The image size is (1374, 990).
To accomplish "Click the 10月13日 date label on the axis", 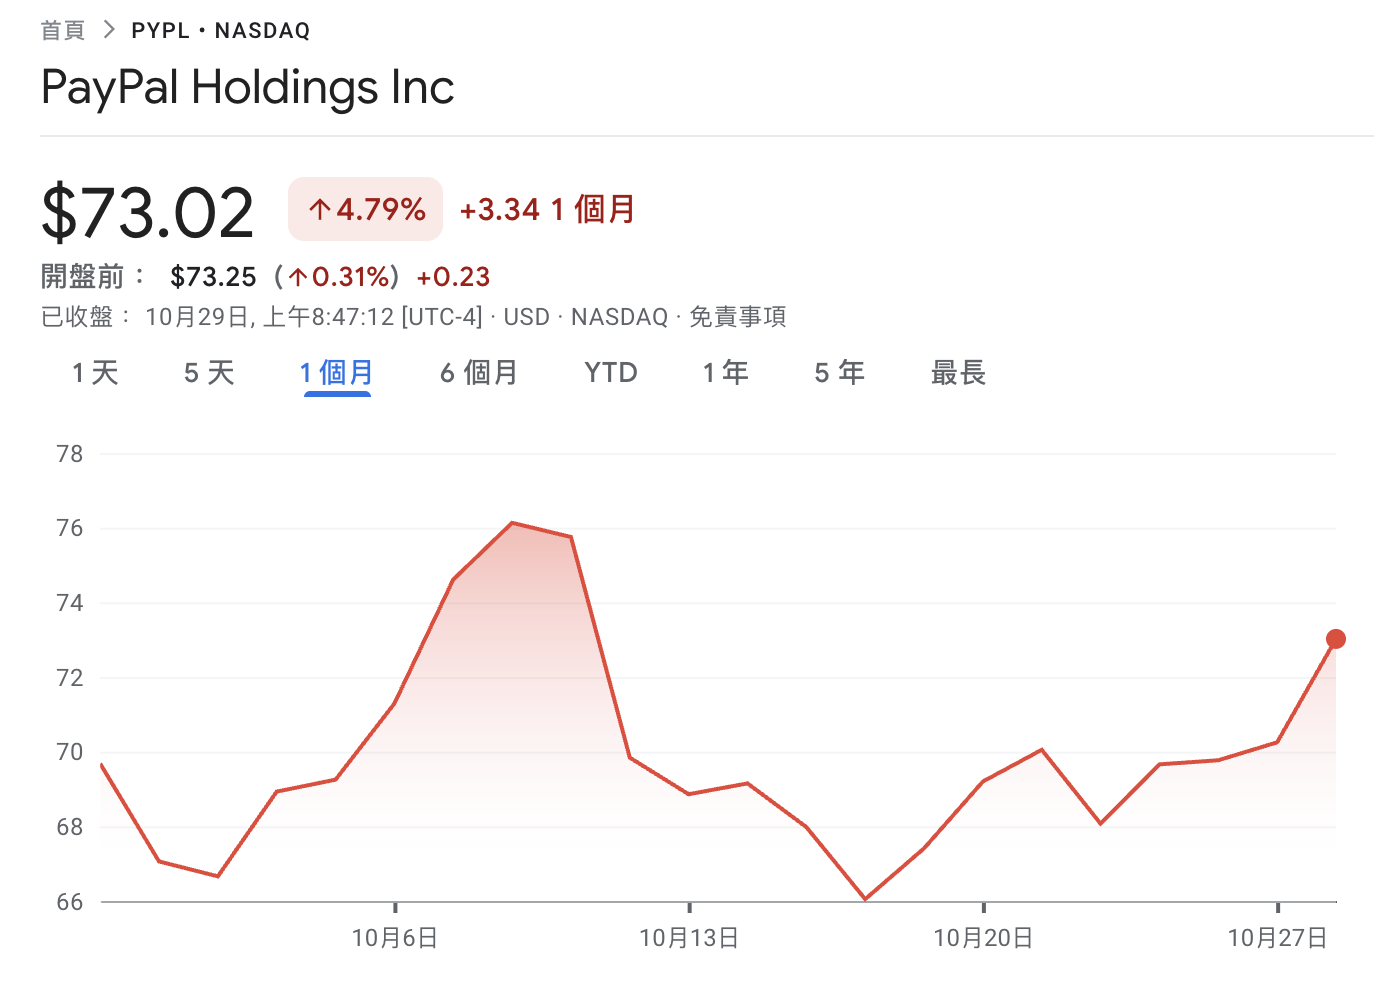I will coord(689,938).
